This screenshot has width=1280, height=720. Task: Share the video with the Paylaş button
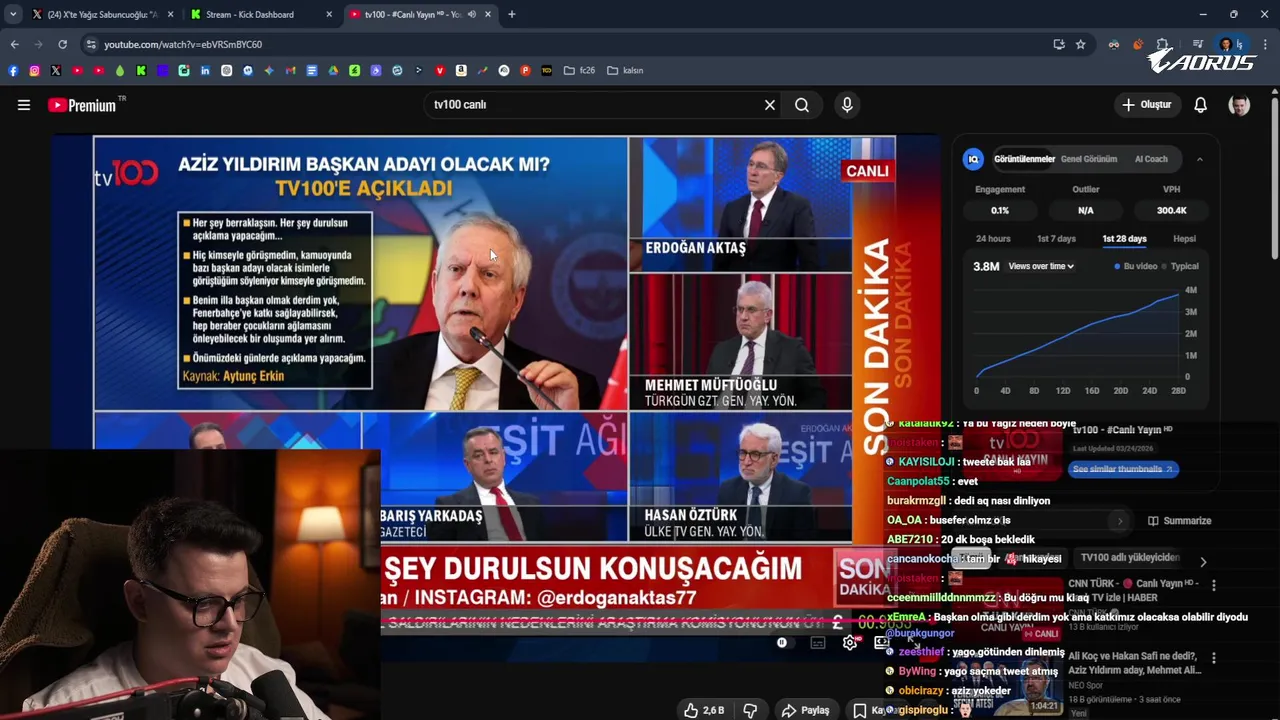[806, 710]
